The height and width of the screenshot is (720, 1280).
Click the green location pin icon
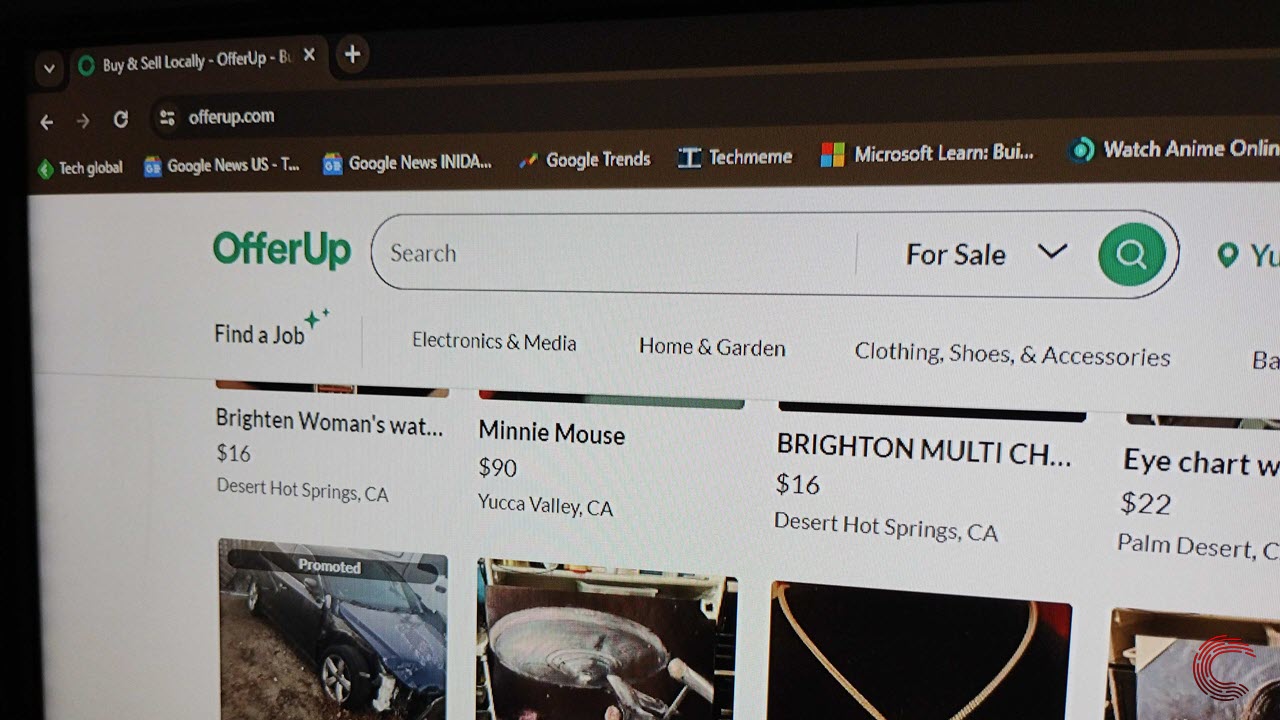click(x=1227, y=255)
